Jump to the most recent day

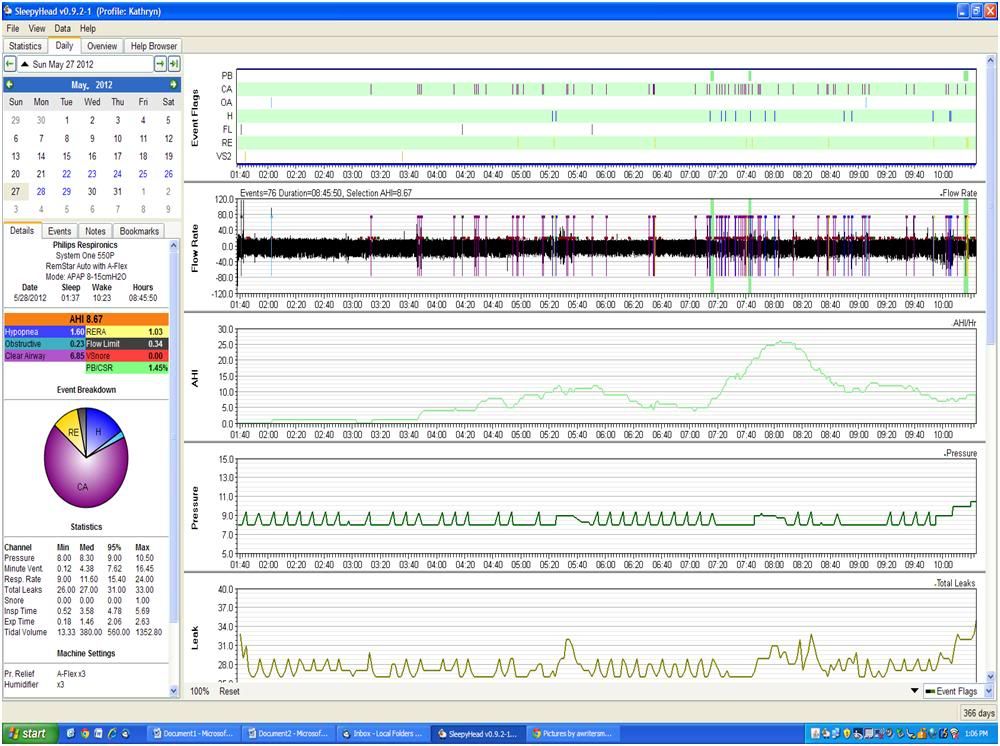(x=174, y=64)
